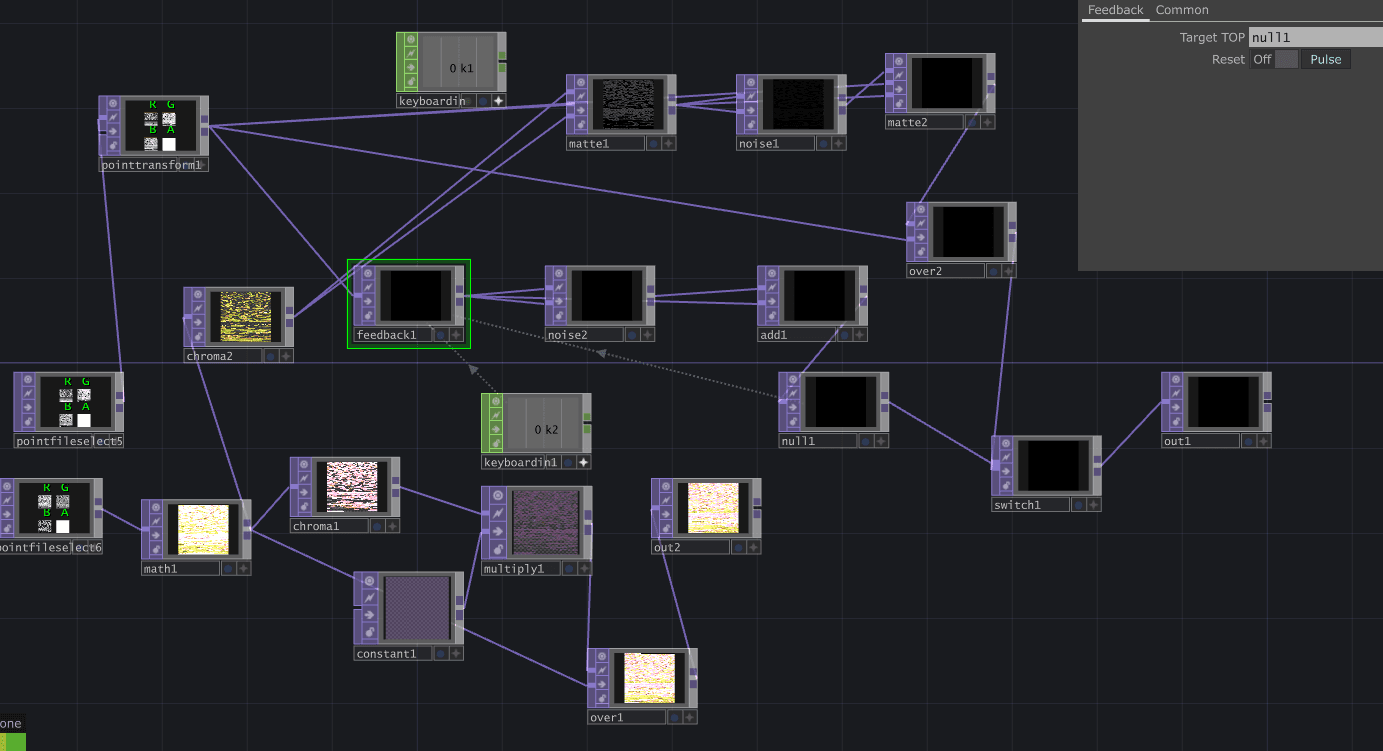Select the pointfileselect5 node viewer
The width and height of the screenshot is (1383, 751).
(75, 402)
